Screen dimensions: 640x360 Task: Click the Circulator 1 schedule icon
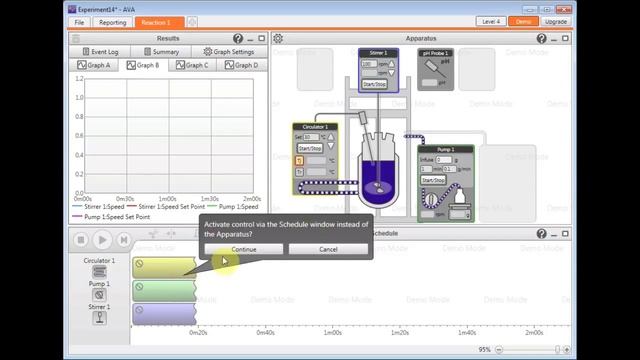[99, 272]
